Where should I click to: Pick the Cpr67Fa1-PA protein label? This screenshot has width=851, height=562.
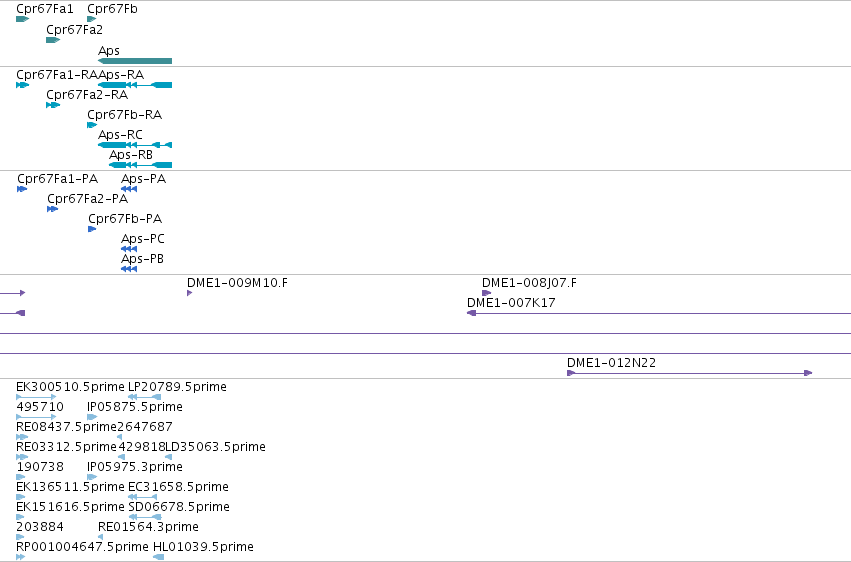click(x=58, y=179)
